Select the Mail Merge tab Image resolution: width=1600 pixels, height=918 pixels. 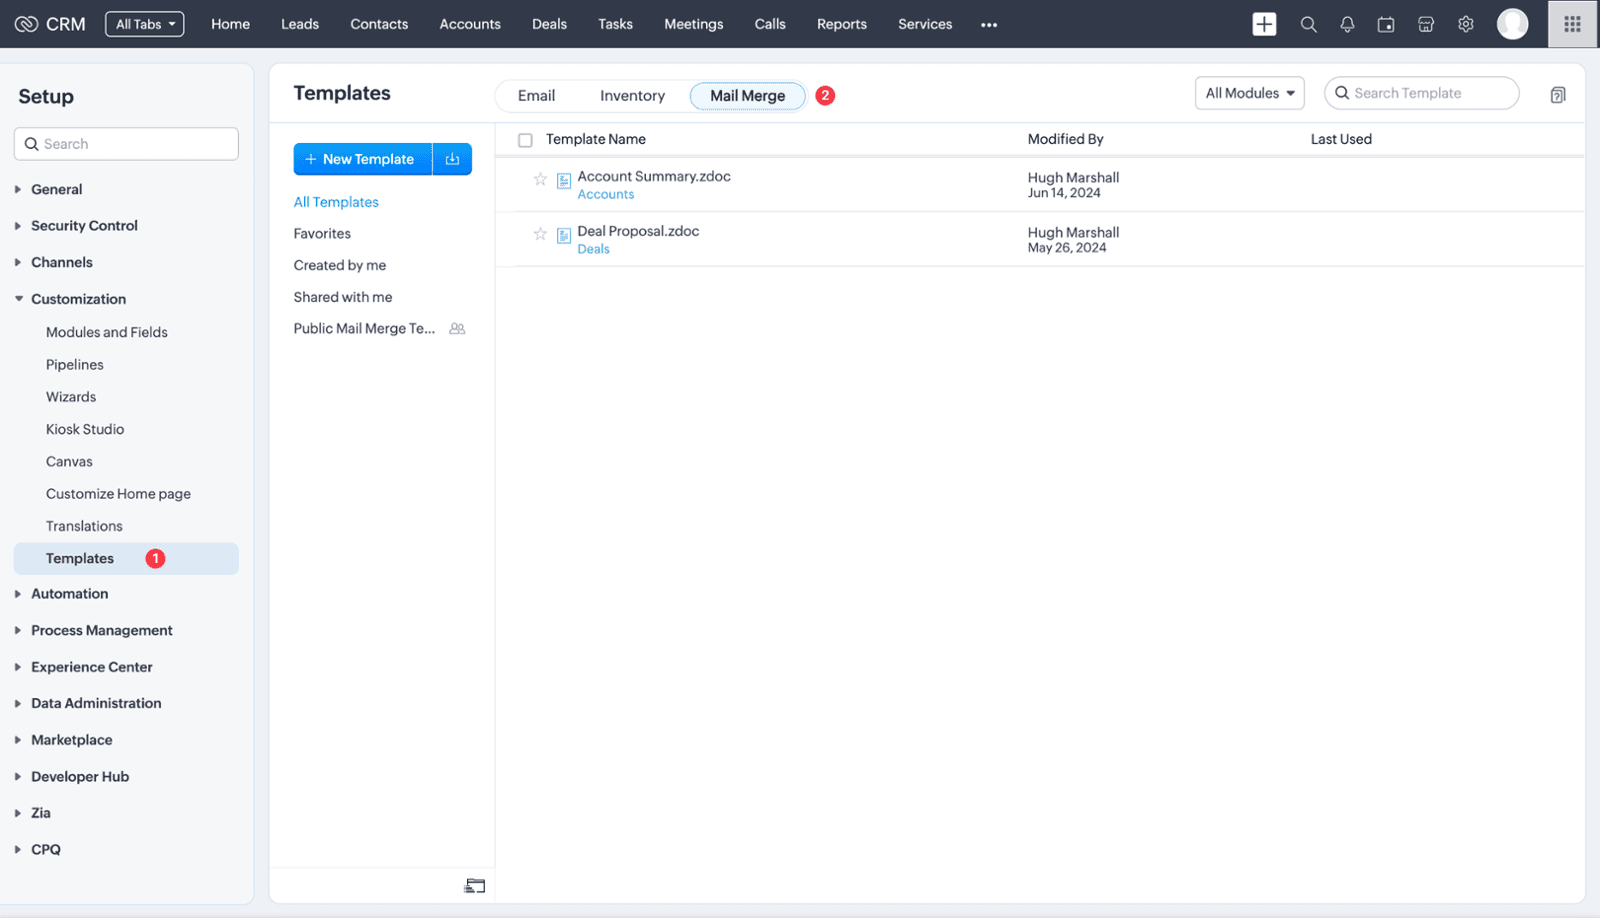(748, 96)
